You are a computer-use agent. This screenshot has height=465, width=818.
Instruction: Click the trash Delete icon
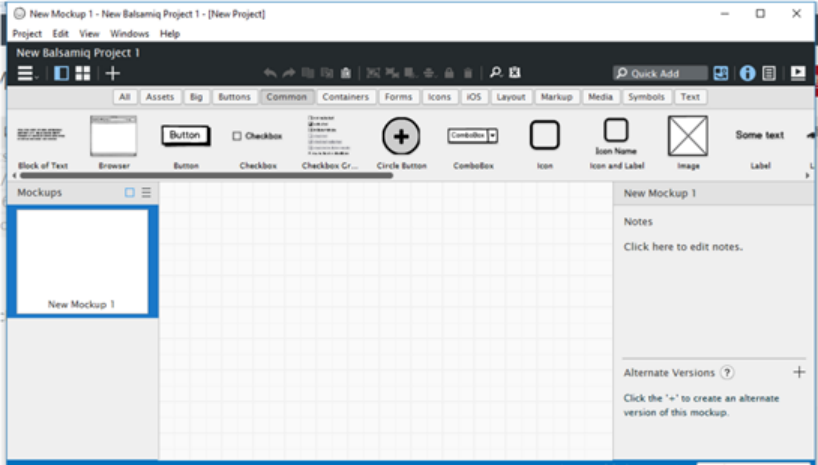(x=468, y=73)
